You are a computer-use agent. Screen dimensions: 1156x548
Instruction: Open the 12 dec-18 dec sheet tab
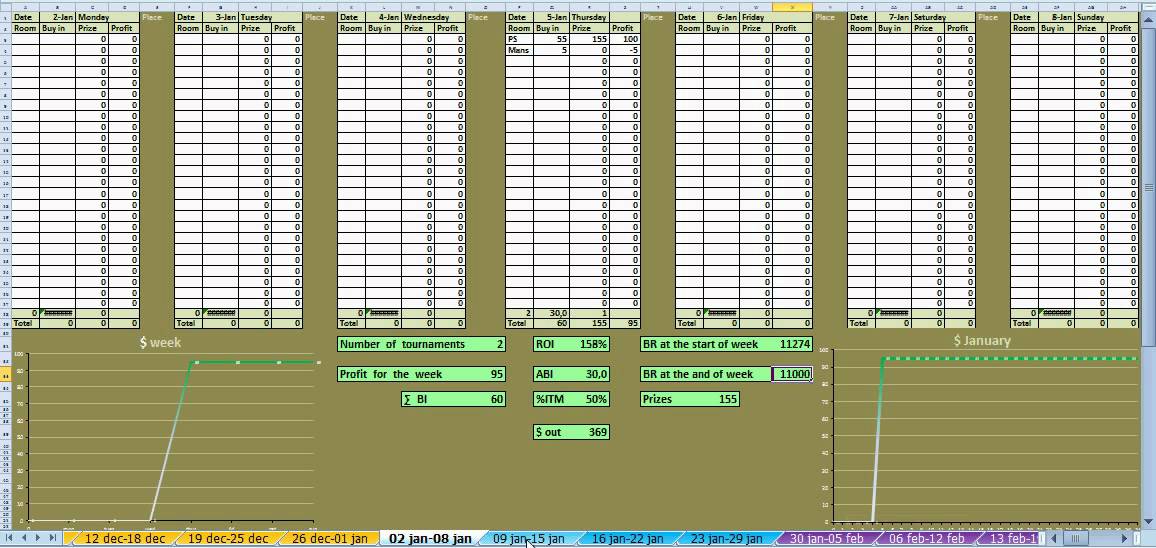click(125, 538)
